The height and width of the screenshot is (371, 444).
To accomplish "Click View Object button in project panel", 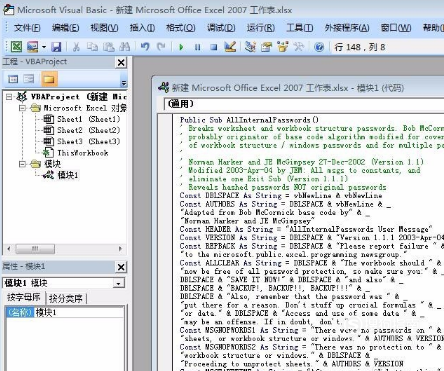I will (29, 79).
